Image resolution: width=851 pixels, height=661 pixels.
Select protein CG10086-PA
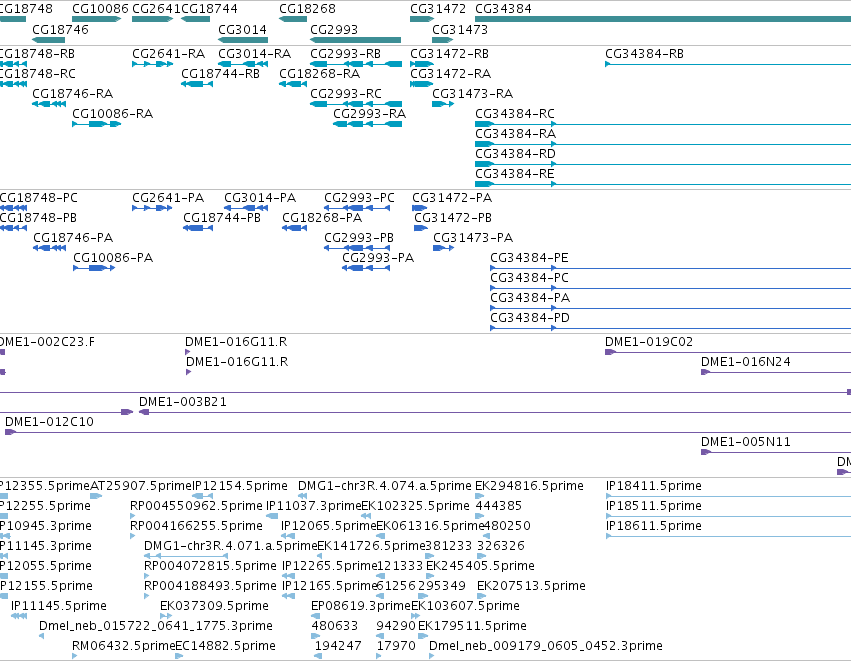point(113,258)
